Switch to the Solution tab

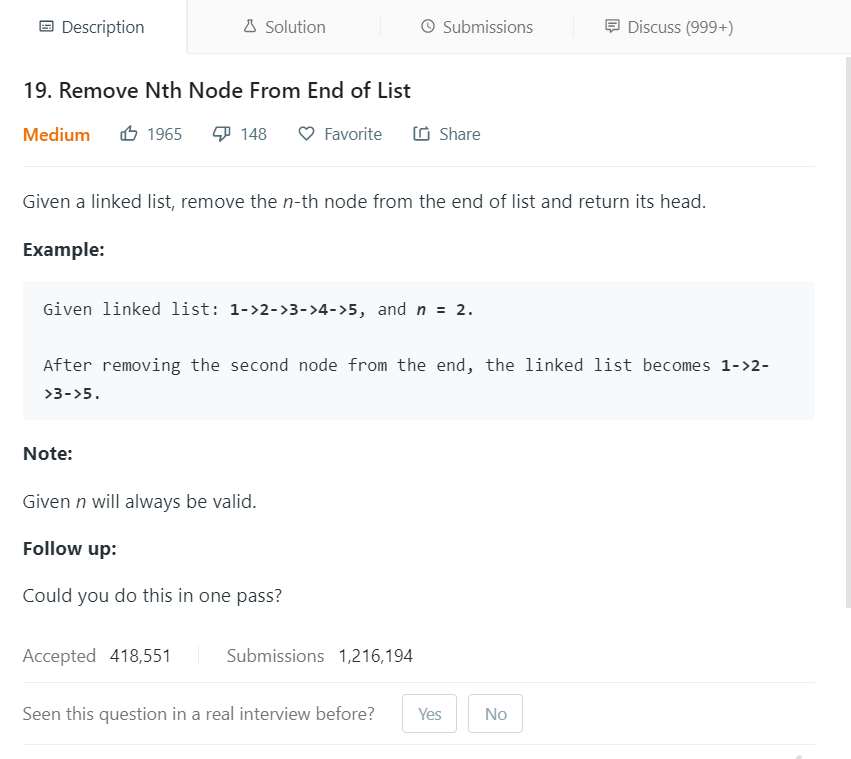(295, 27)
